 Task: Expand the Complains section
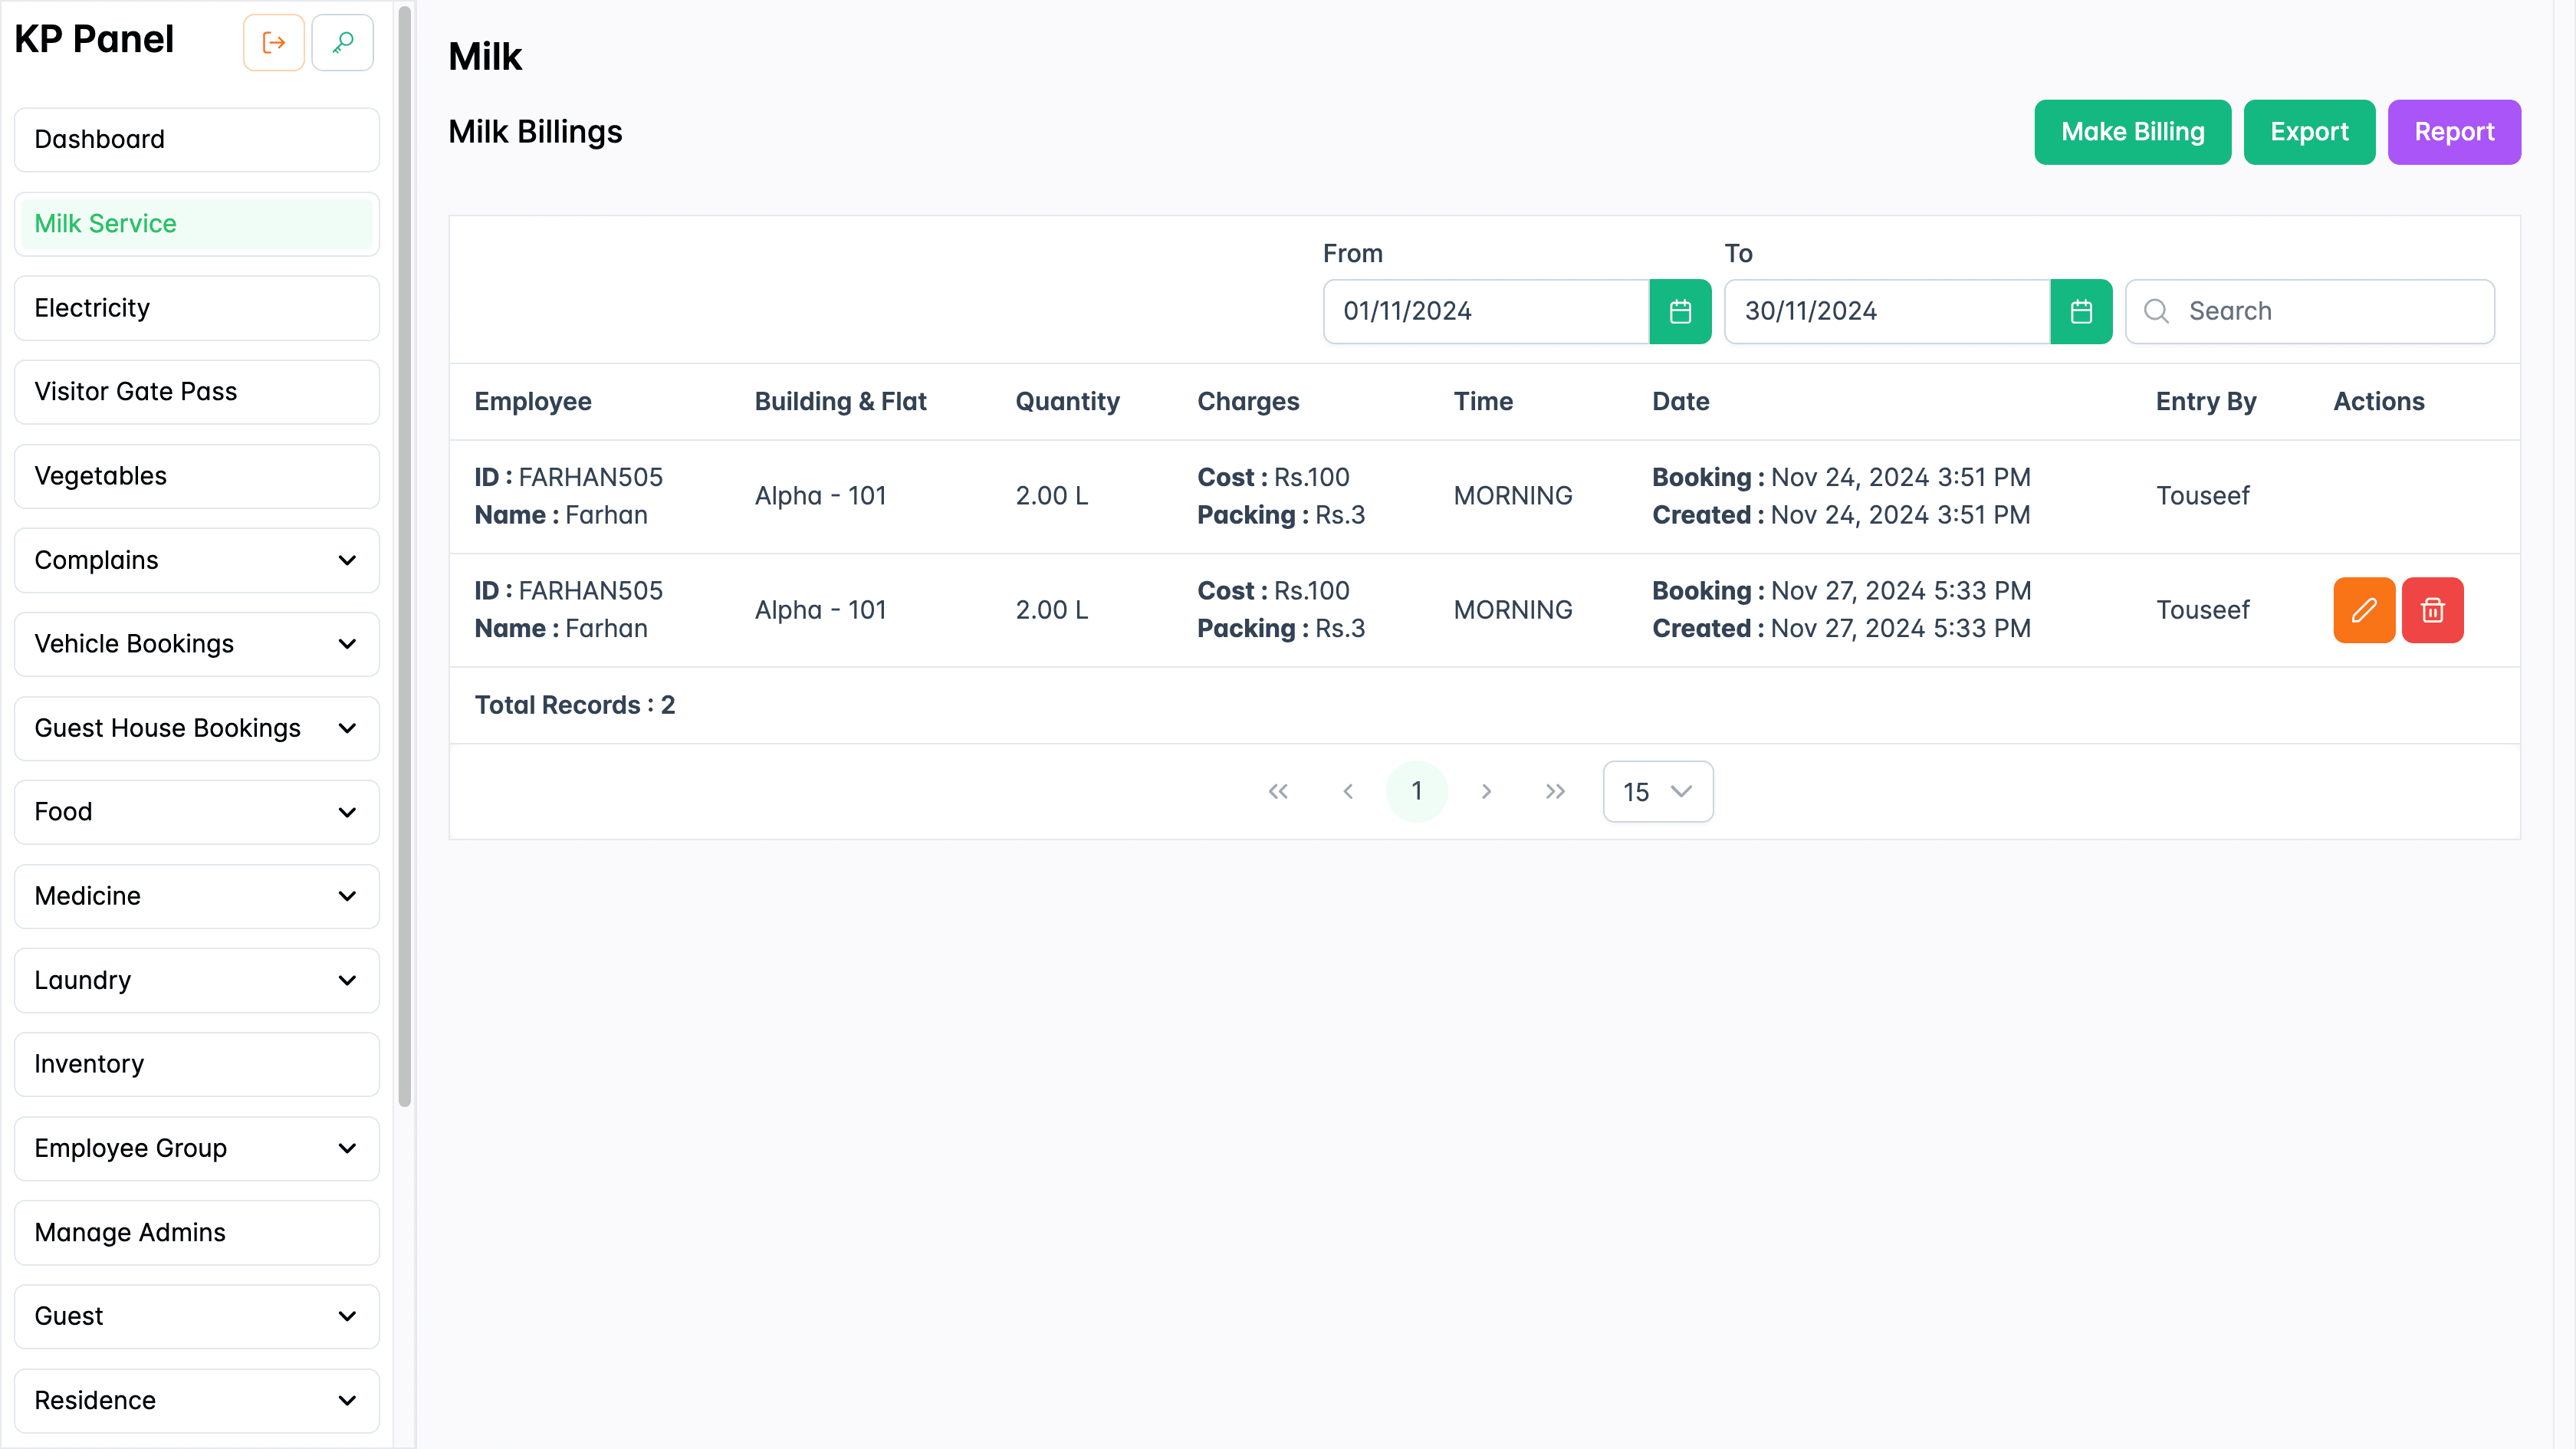click(196, 560)
